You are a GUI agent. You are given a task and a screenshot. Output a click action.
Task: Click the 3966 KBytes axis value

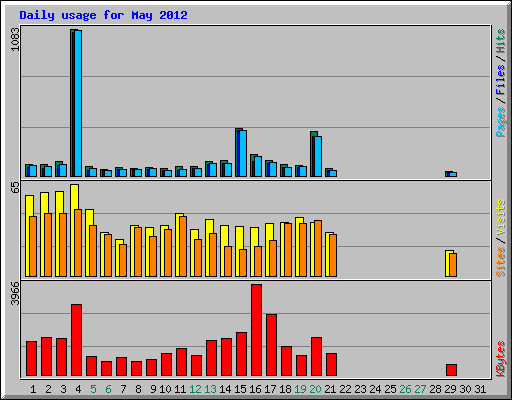[15, 293]
